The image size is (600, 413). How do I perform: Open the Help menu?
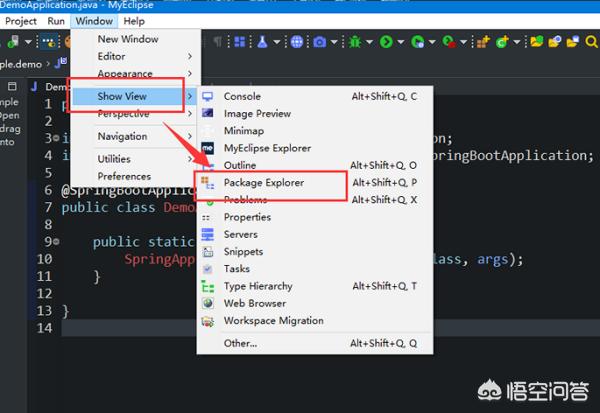[134, 21]
